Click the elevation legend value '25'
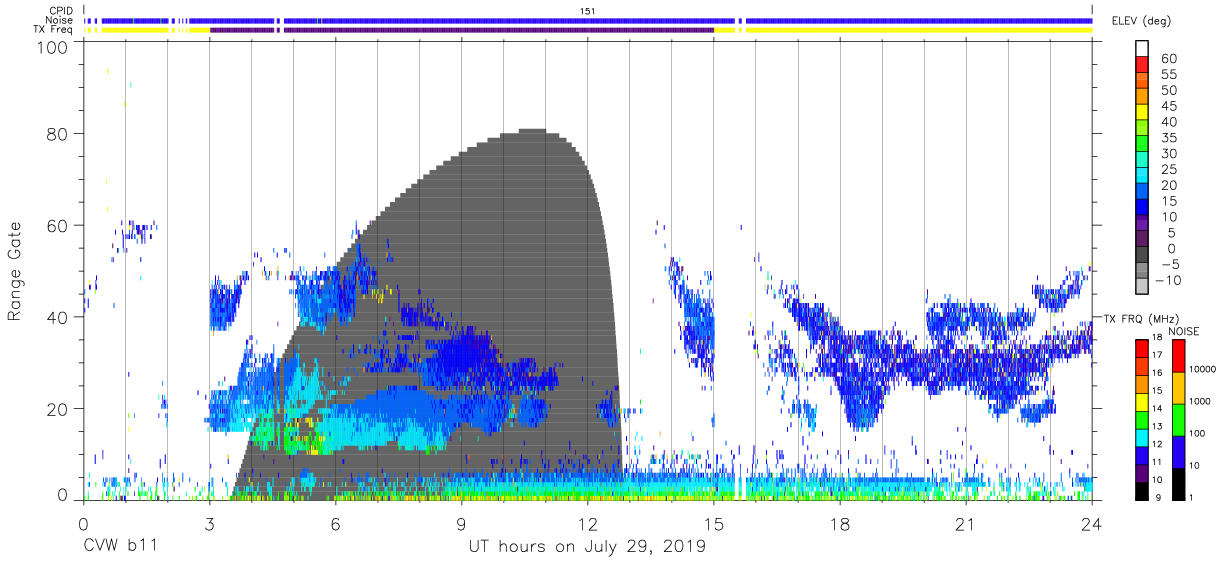The height and width of the screenshot is (567, 1228). 1170,170
